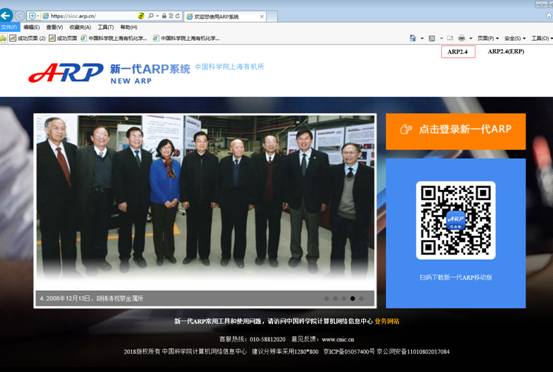Click the ARP2.4(ERP) link
The image size is (553, 372).
pyautogui.click(x=506, y=51)
